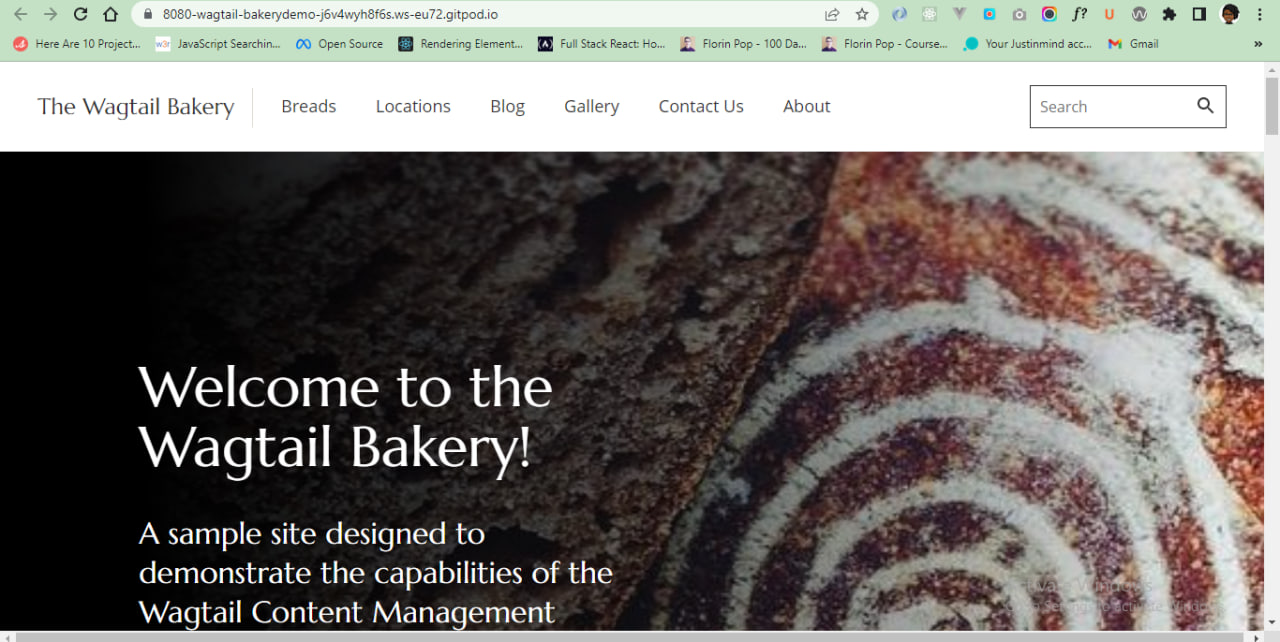Screen dimensions: 1280x642
Task: Open the browser home page icon
Action: click(x=111, y=14)
